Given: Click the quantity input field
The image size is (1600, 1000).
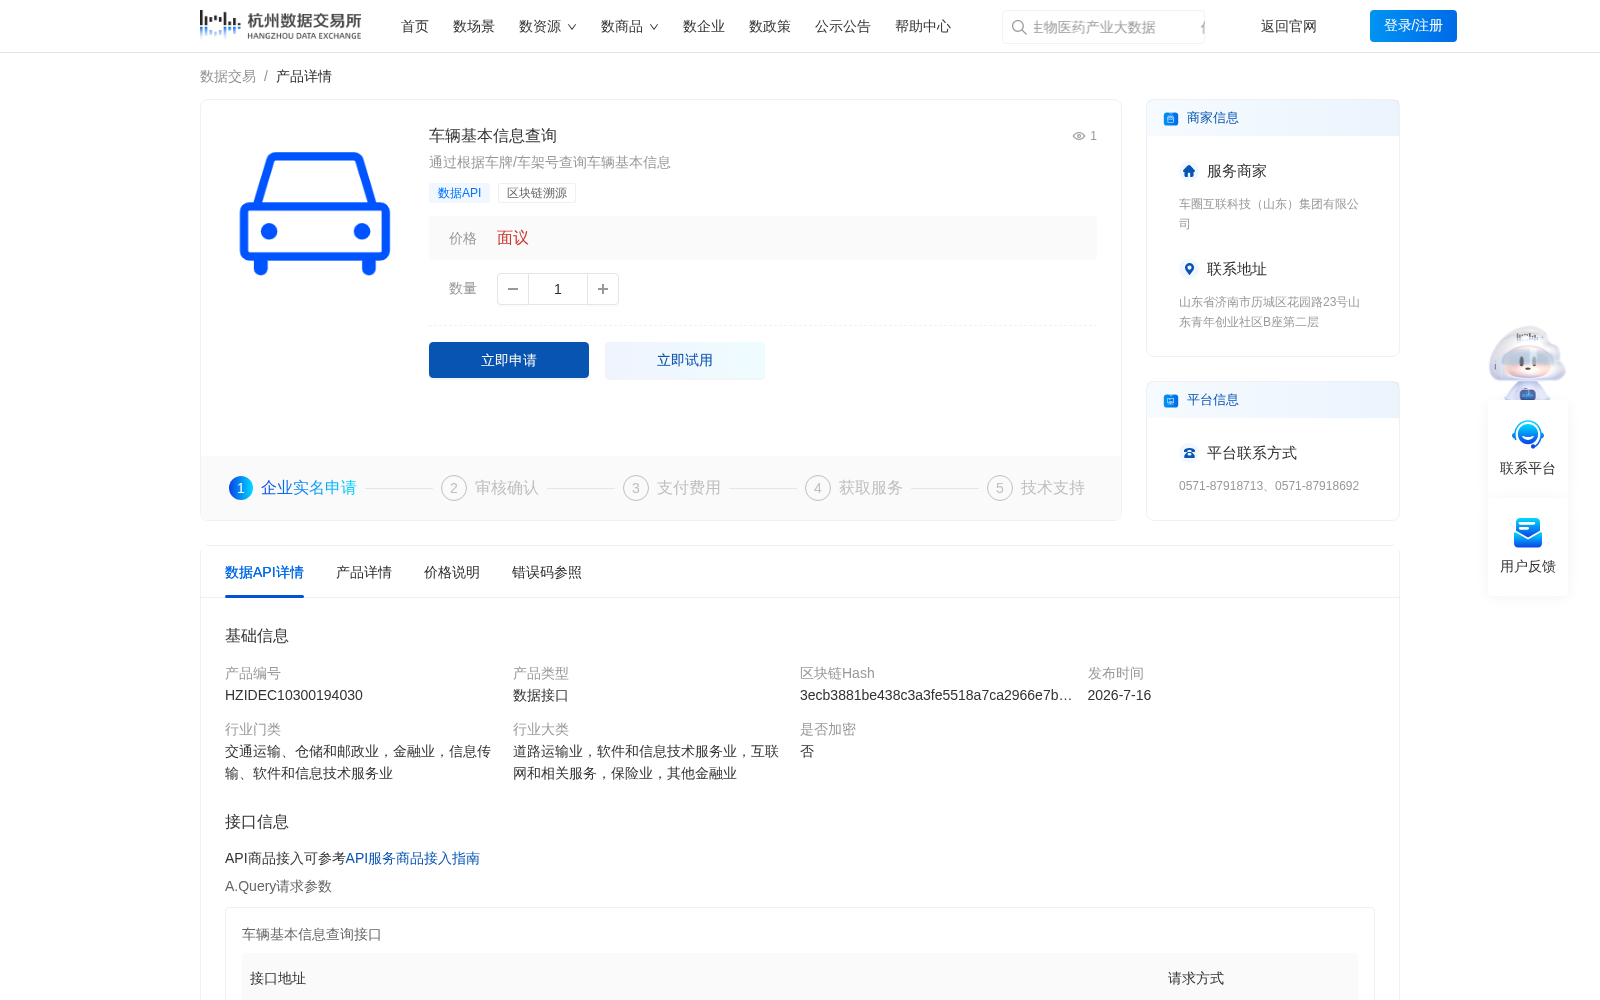Looking at the screenshot, I should click(558, 289).
